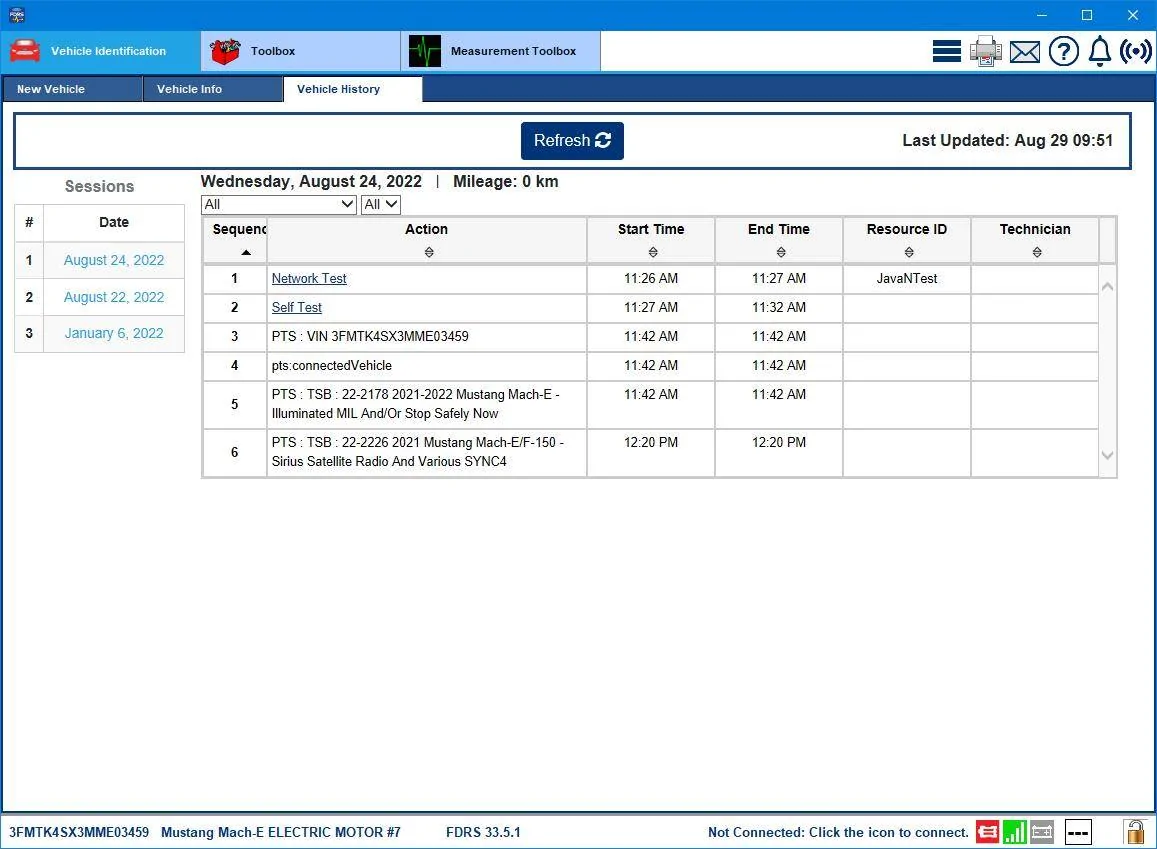This screenshot has height=849, width=1157.
Task: Click the FDRS 33.5.1 version text
Action: click(x=483, y=832)
